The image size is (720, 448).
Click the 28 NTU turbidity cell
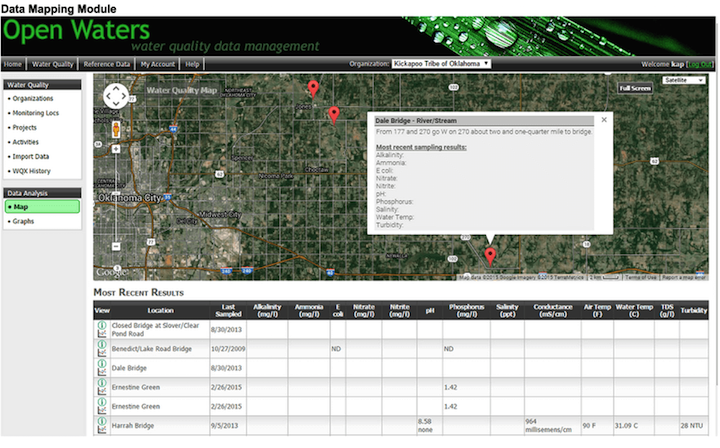tap(692, 426)
